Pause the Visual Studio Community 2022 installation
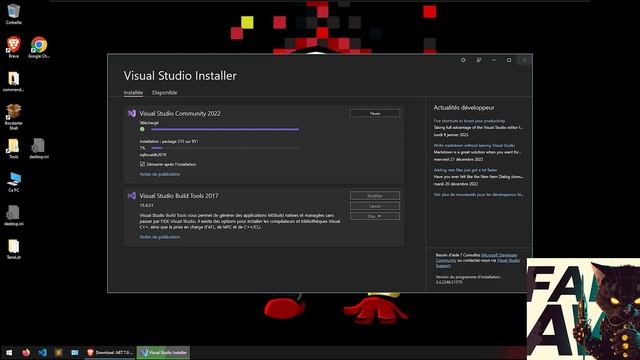The height and width of the screenshot is (360, 640). (375, 113)
